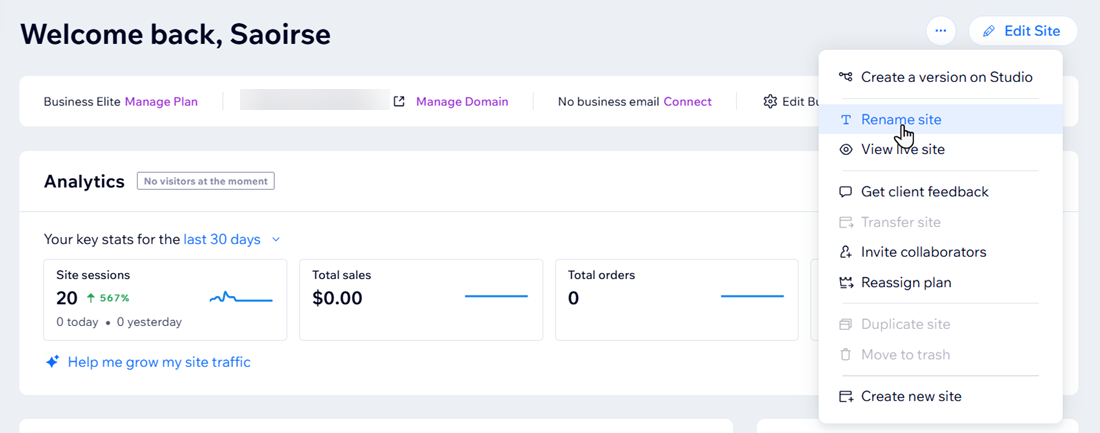Click the pencil icon on Edit Site

tap(988, 32)
